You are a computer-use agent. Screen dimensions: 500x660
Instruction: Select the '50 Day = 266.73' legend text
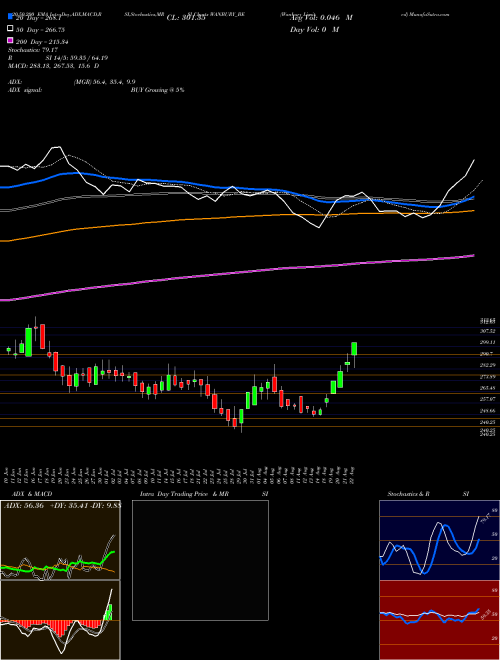point(41,30)
